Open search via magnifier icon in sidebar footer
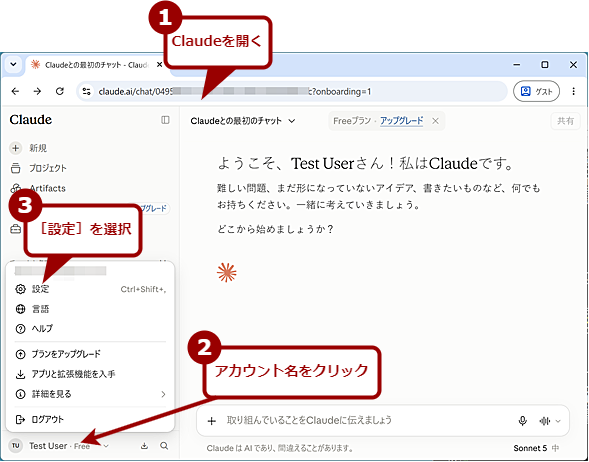 coord(164,446)
